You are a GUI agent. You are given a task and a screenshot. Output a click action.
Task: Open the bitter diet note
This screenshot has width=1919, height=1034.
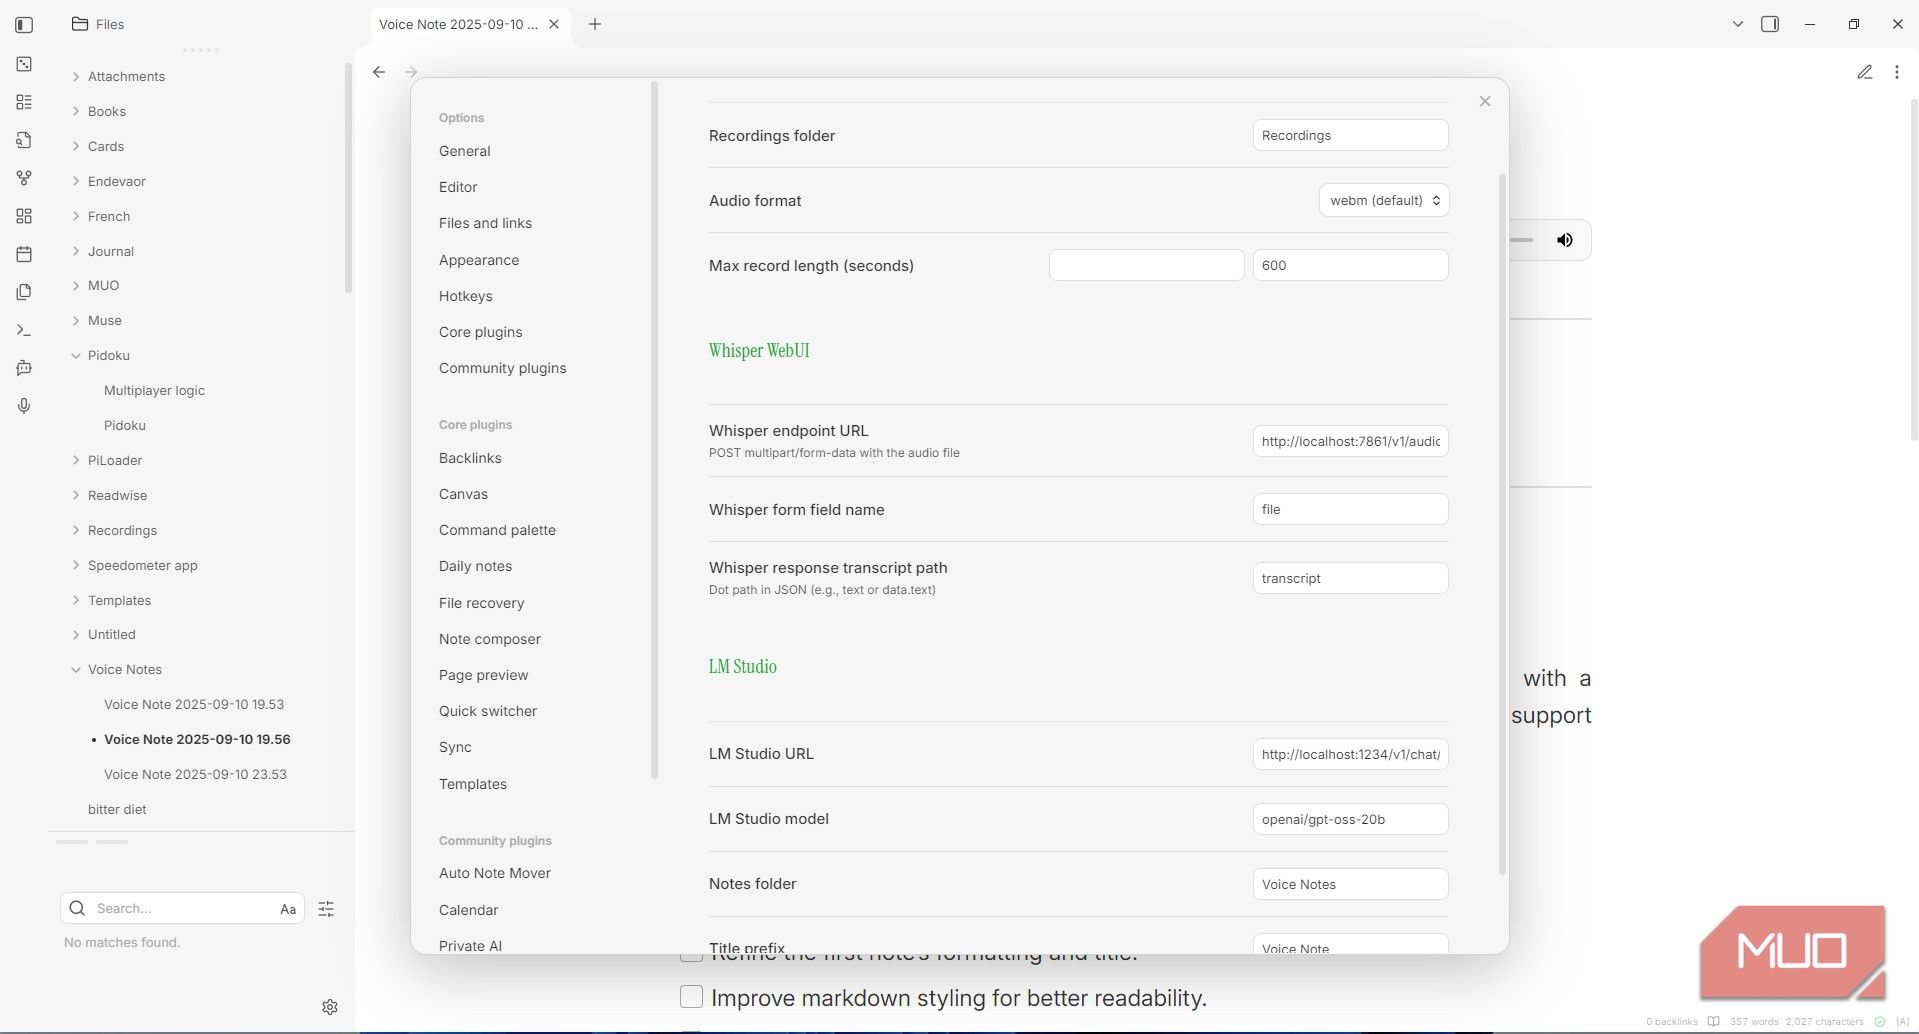(x=117, y=809)
